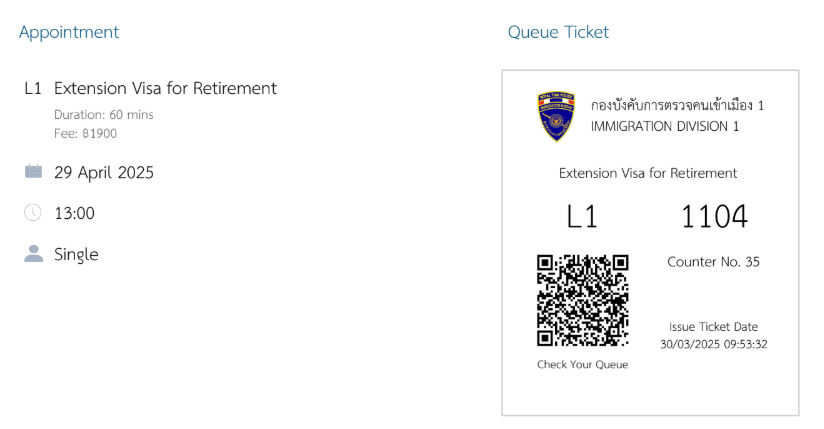This screenshot has height=429, width=824.
Task: Click the Check Your Queue label
Action: [582, 364]
